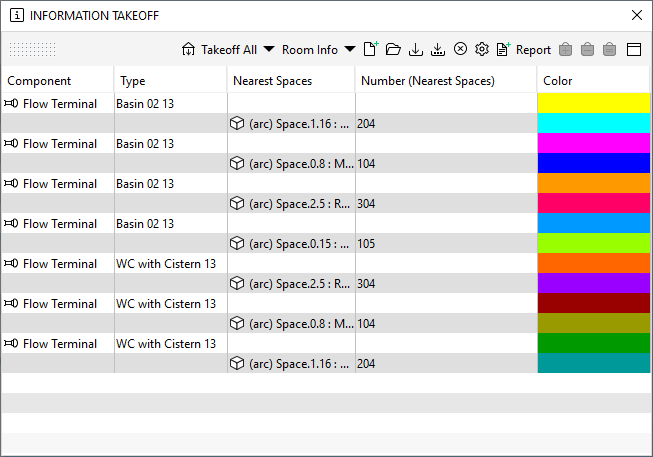Click the yellow color swatch
Screen dimensions: 653x457
[x=593, y=103]
